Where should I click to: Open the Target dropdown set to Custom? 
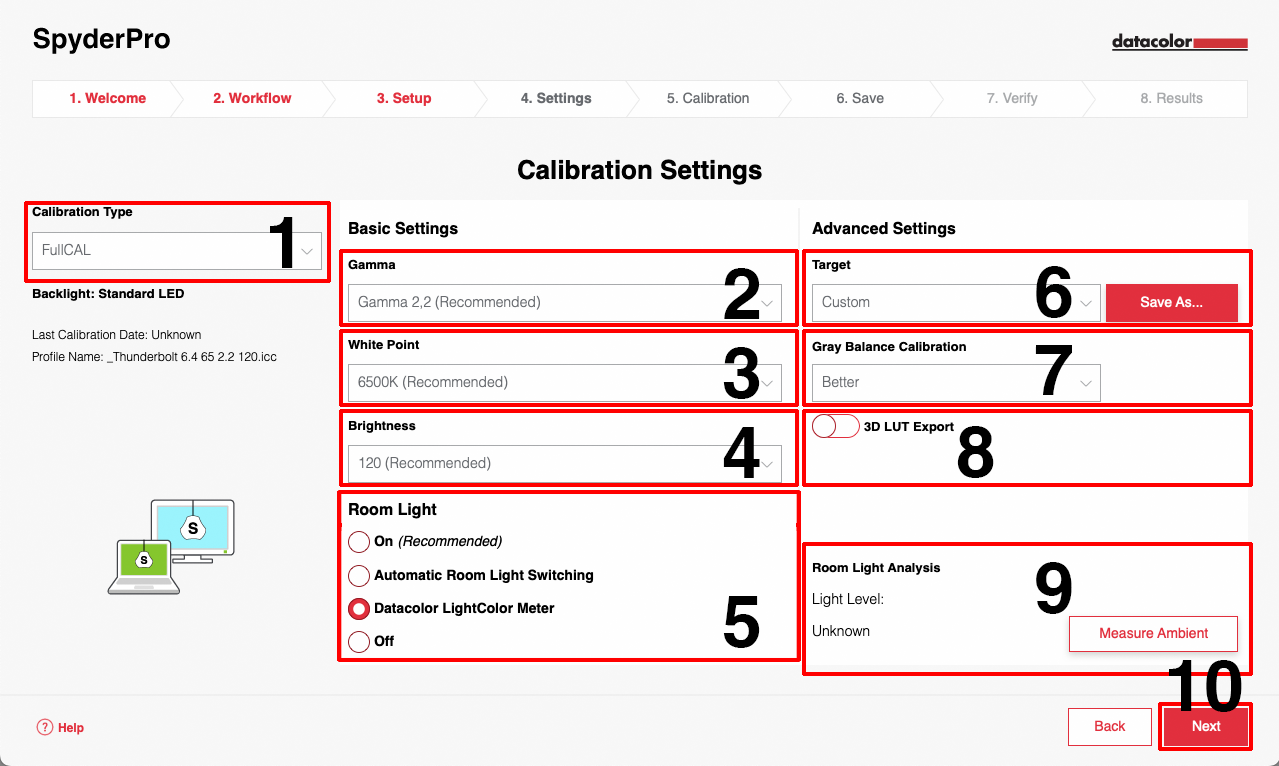pos(955,302)
